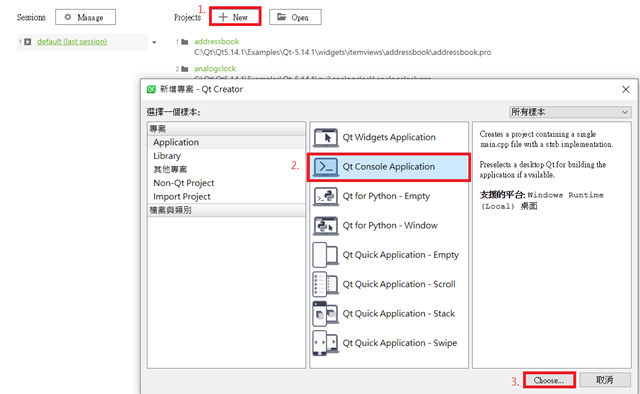Open the default (last session) link
This screenshot has height=394, width=640.
pos(72,42)
